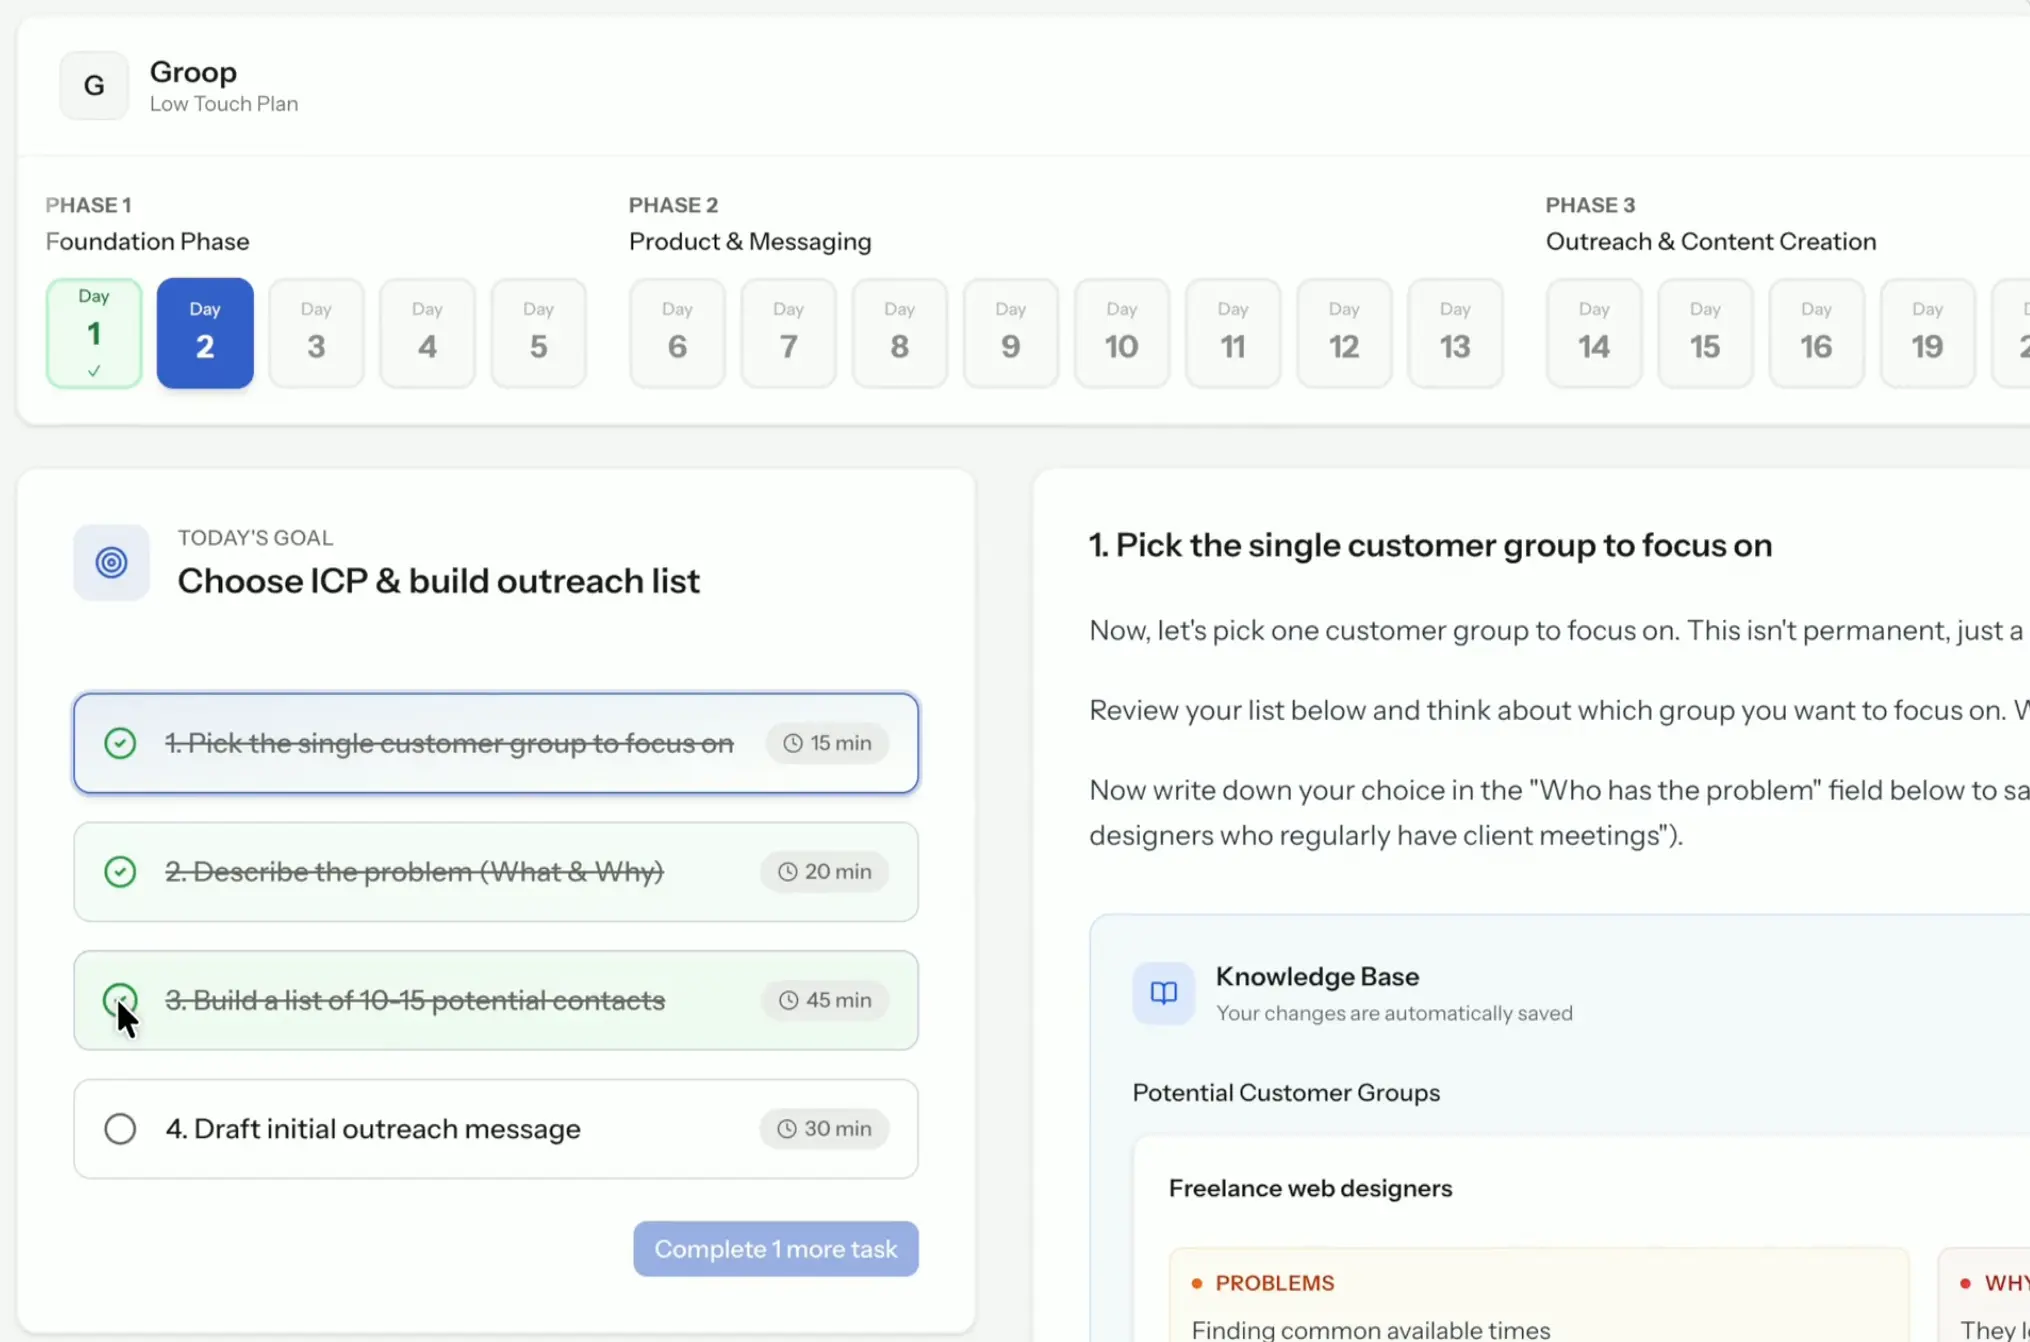Image resolution: width=2030 pixels, height=1342 pixels.
Task: Open Day 14 in Outreach phase
Action: point(1594,333)
